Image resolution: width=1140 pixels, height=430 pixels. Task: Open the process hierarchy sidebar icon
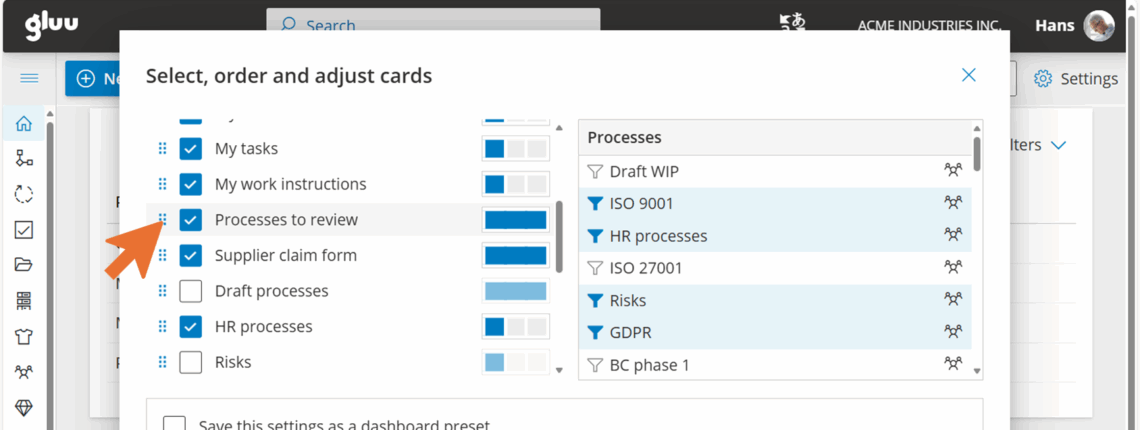24,158
